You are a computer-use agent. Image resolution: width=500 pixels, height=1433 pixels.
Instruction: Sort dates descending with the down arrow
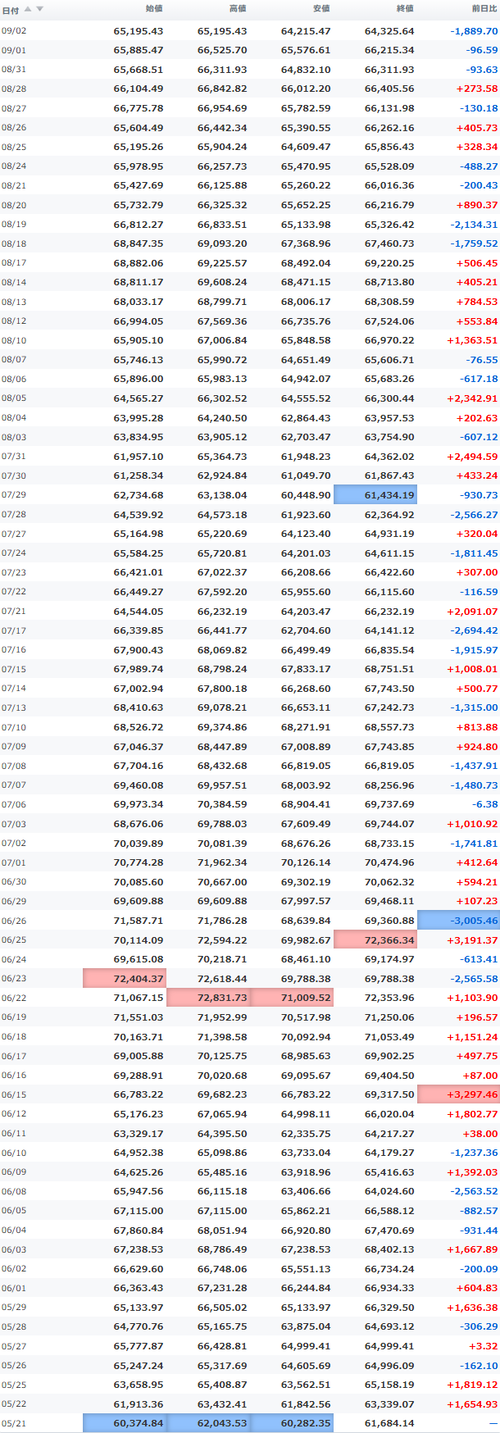(40, 9)
